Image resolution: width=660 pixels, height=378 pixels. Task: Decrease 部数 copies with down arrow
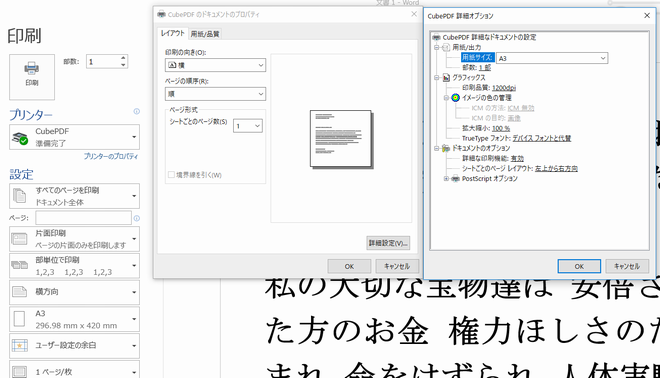123,65
